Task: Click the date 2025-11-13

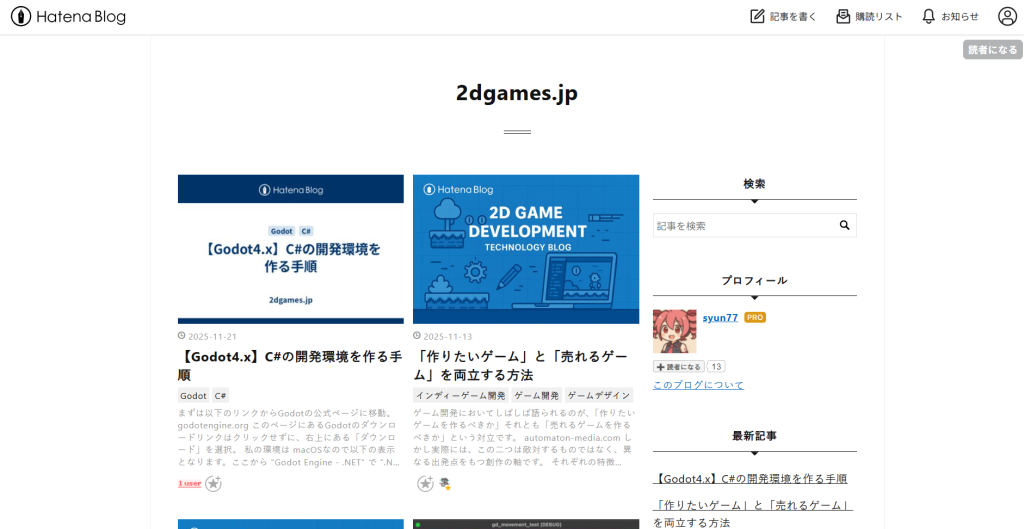Action: pyautogui.click(x=447, y=337)
